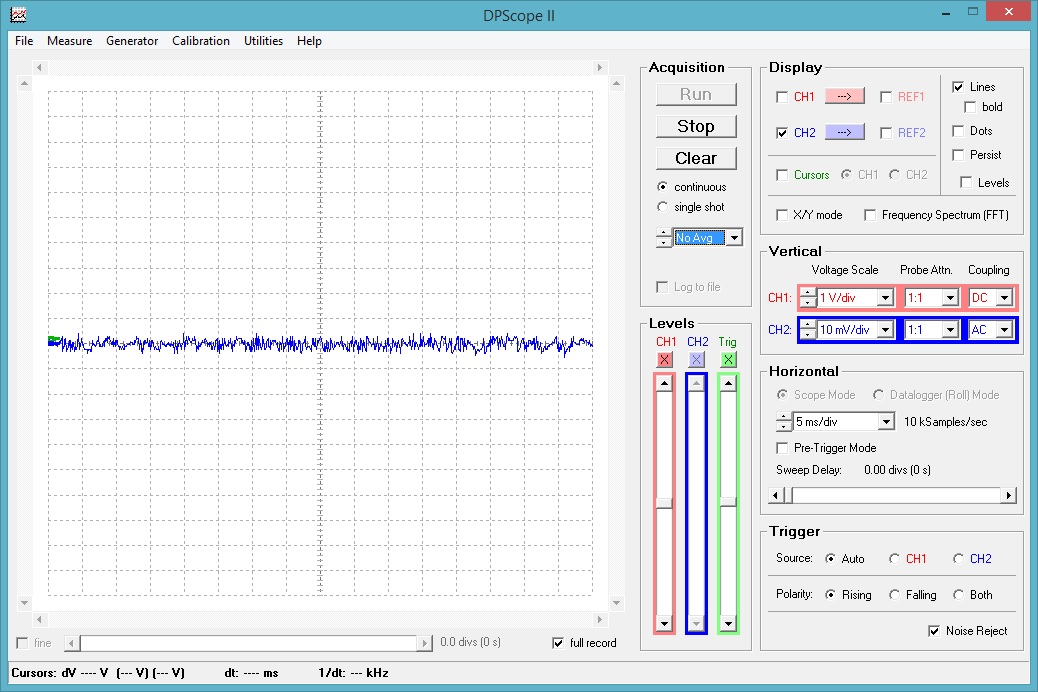Image resolution: width=1038 pixels, height=692 pixels.
Task: Click CH2 level slider down arrow
Action: point(696,623)
